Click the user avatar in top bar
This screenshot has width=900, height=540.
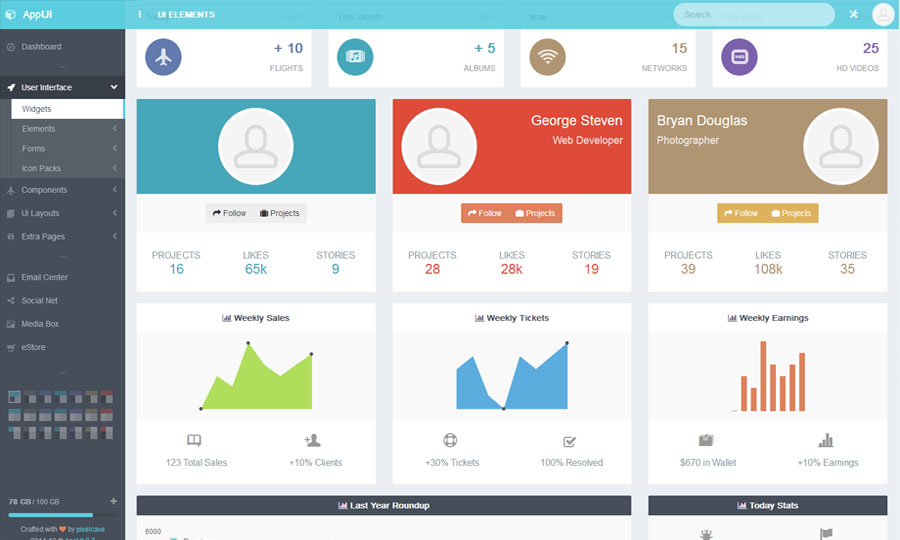tap(883, 14)
